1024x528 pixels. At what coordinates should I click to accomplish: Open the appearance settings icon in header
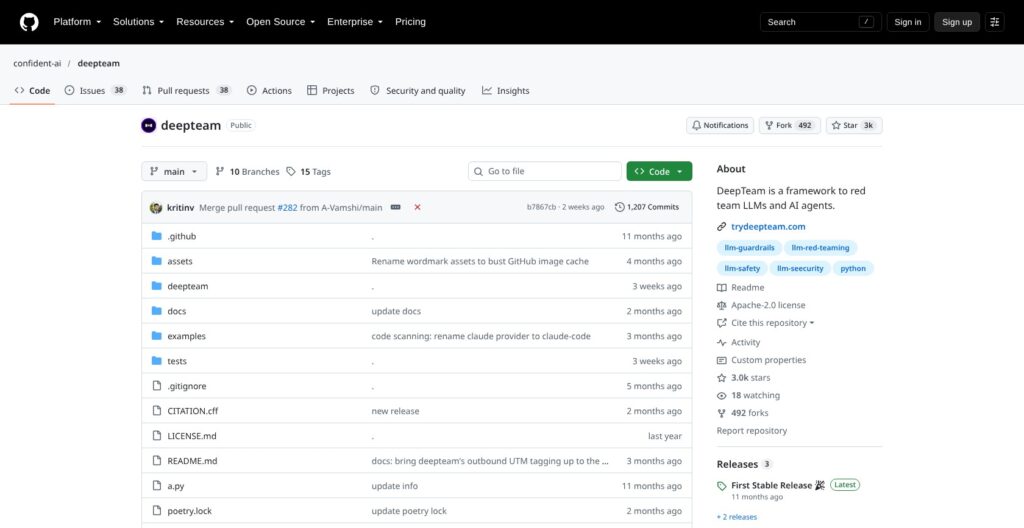click(x=995, y=22)
